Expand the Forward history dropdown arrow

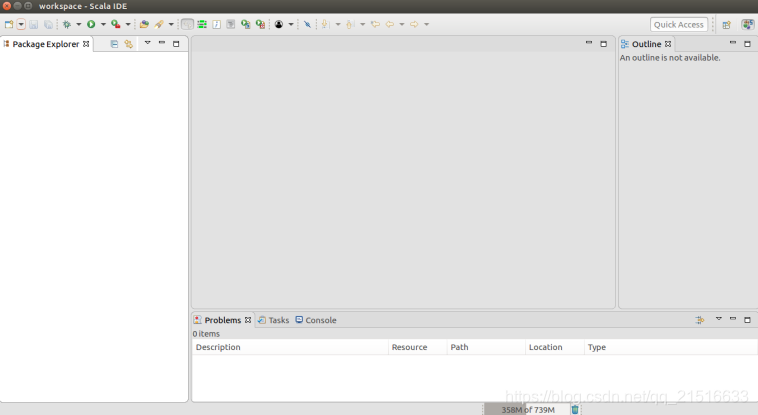pos(426,24)
